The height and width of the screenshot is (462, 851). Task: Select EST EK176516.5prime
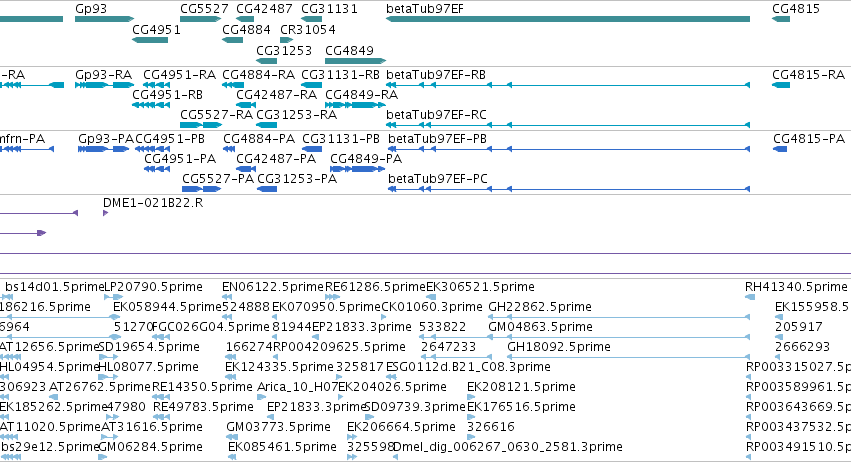pyautogui.click(x=471, y=417)
